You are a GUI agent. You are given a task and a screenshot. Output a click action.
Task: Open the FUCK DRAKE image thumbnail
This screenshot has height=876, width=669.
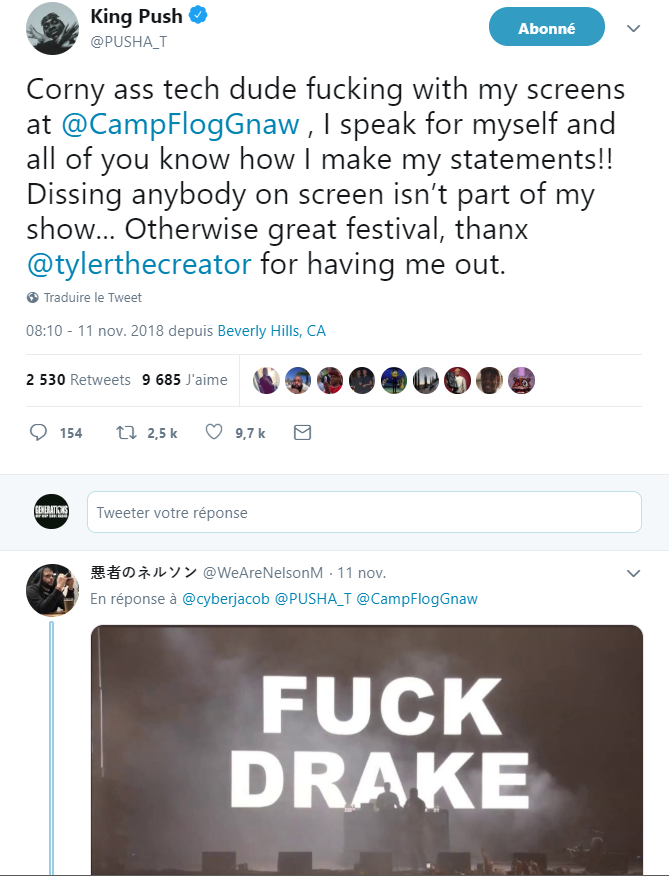[x=367, y=750]
